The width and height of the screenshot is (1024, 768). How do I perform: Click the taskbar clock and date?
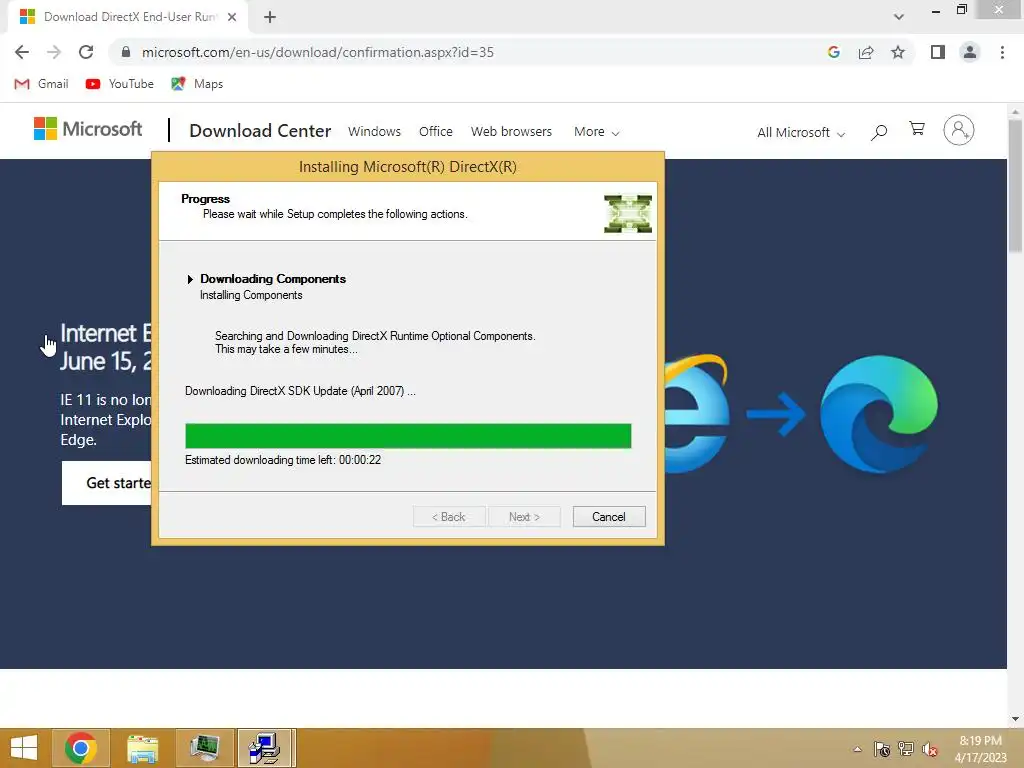pos(980,749)
